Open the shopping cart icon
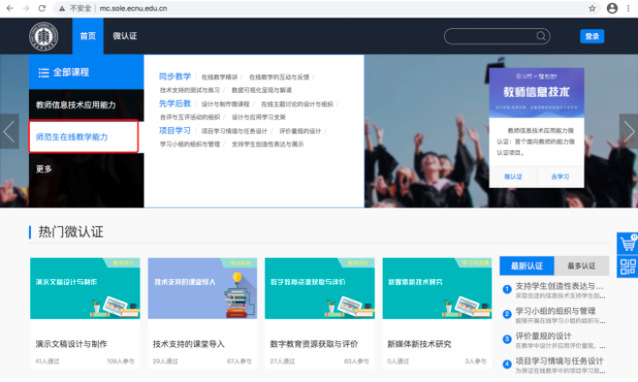 point(627,243)
